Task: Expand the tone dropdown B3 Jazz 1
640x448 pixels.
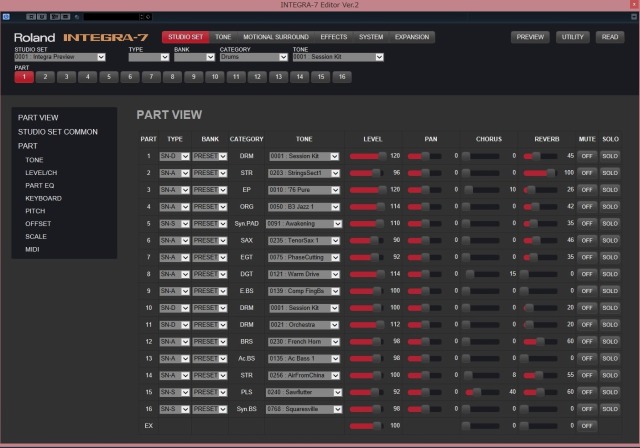Action: pos(304,207)
